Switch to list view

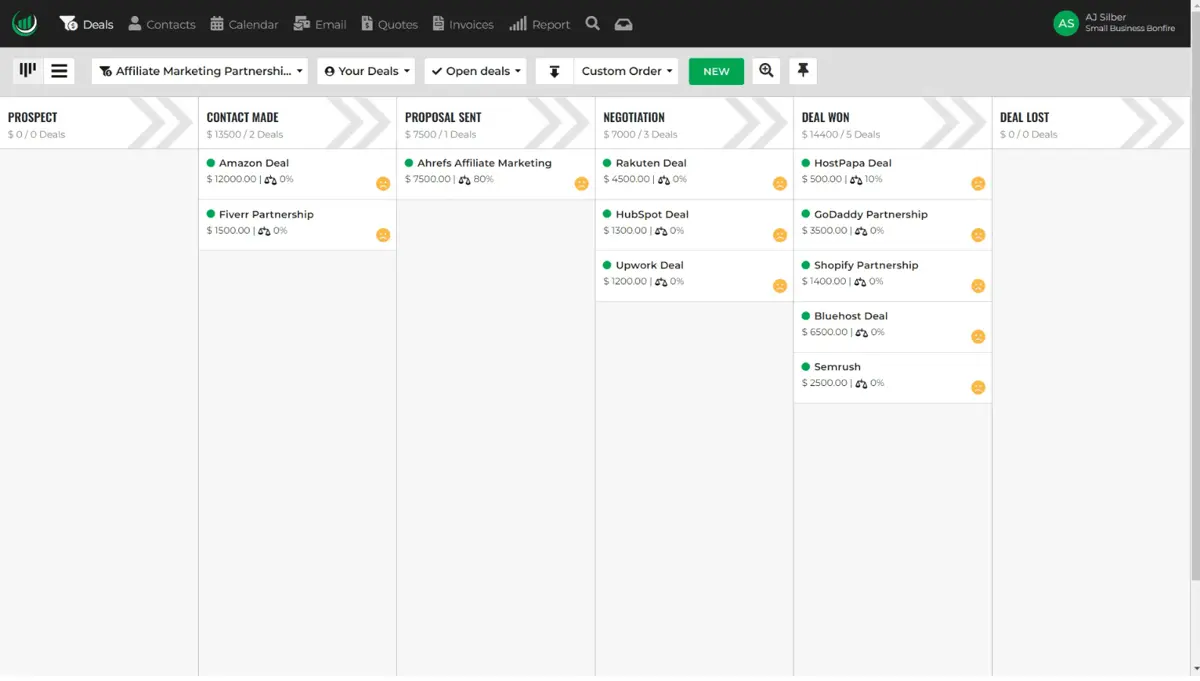click(59, 71)
